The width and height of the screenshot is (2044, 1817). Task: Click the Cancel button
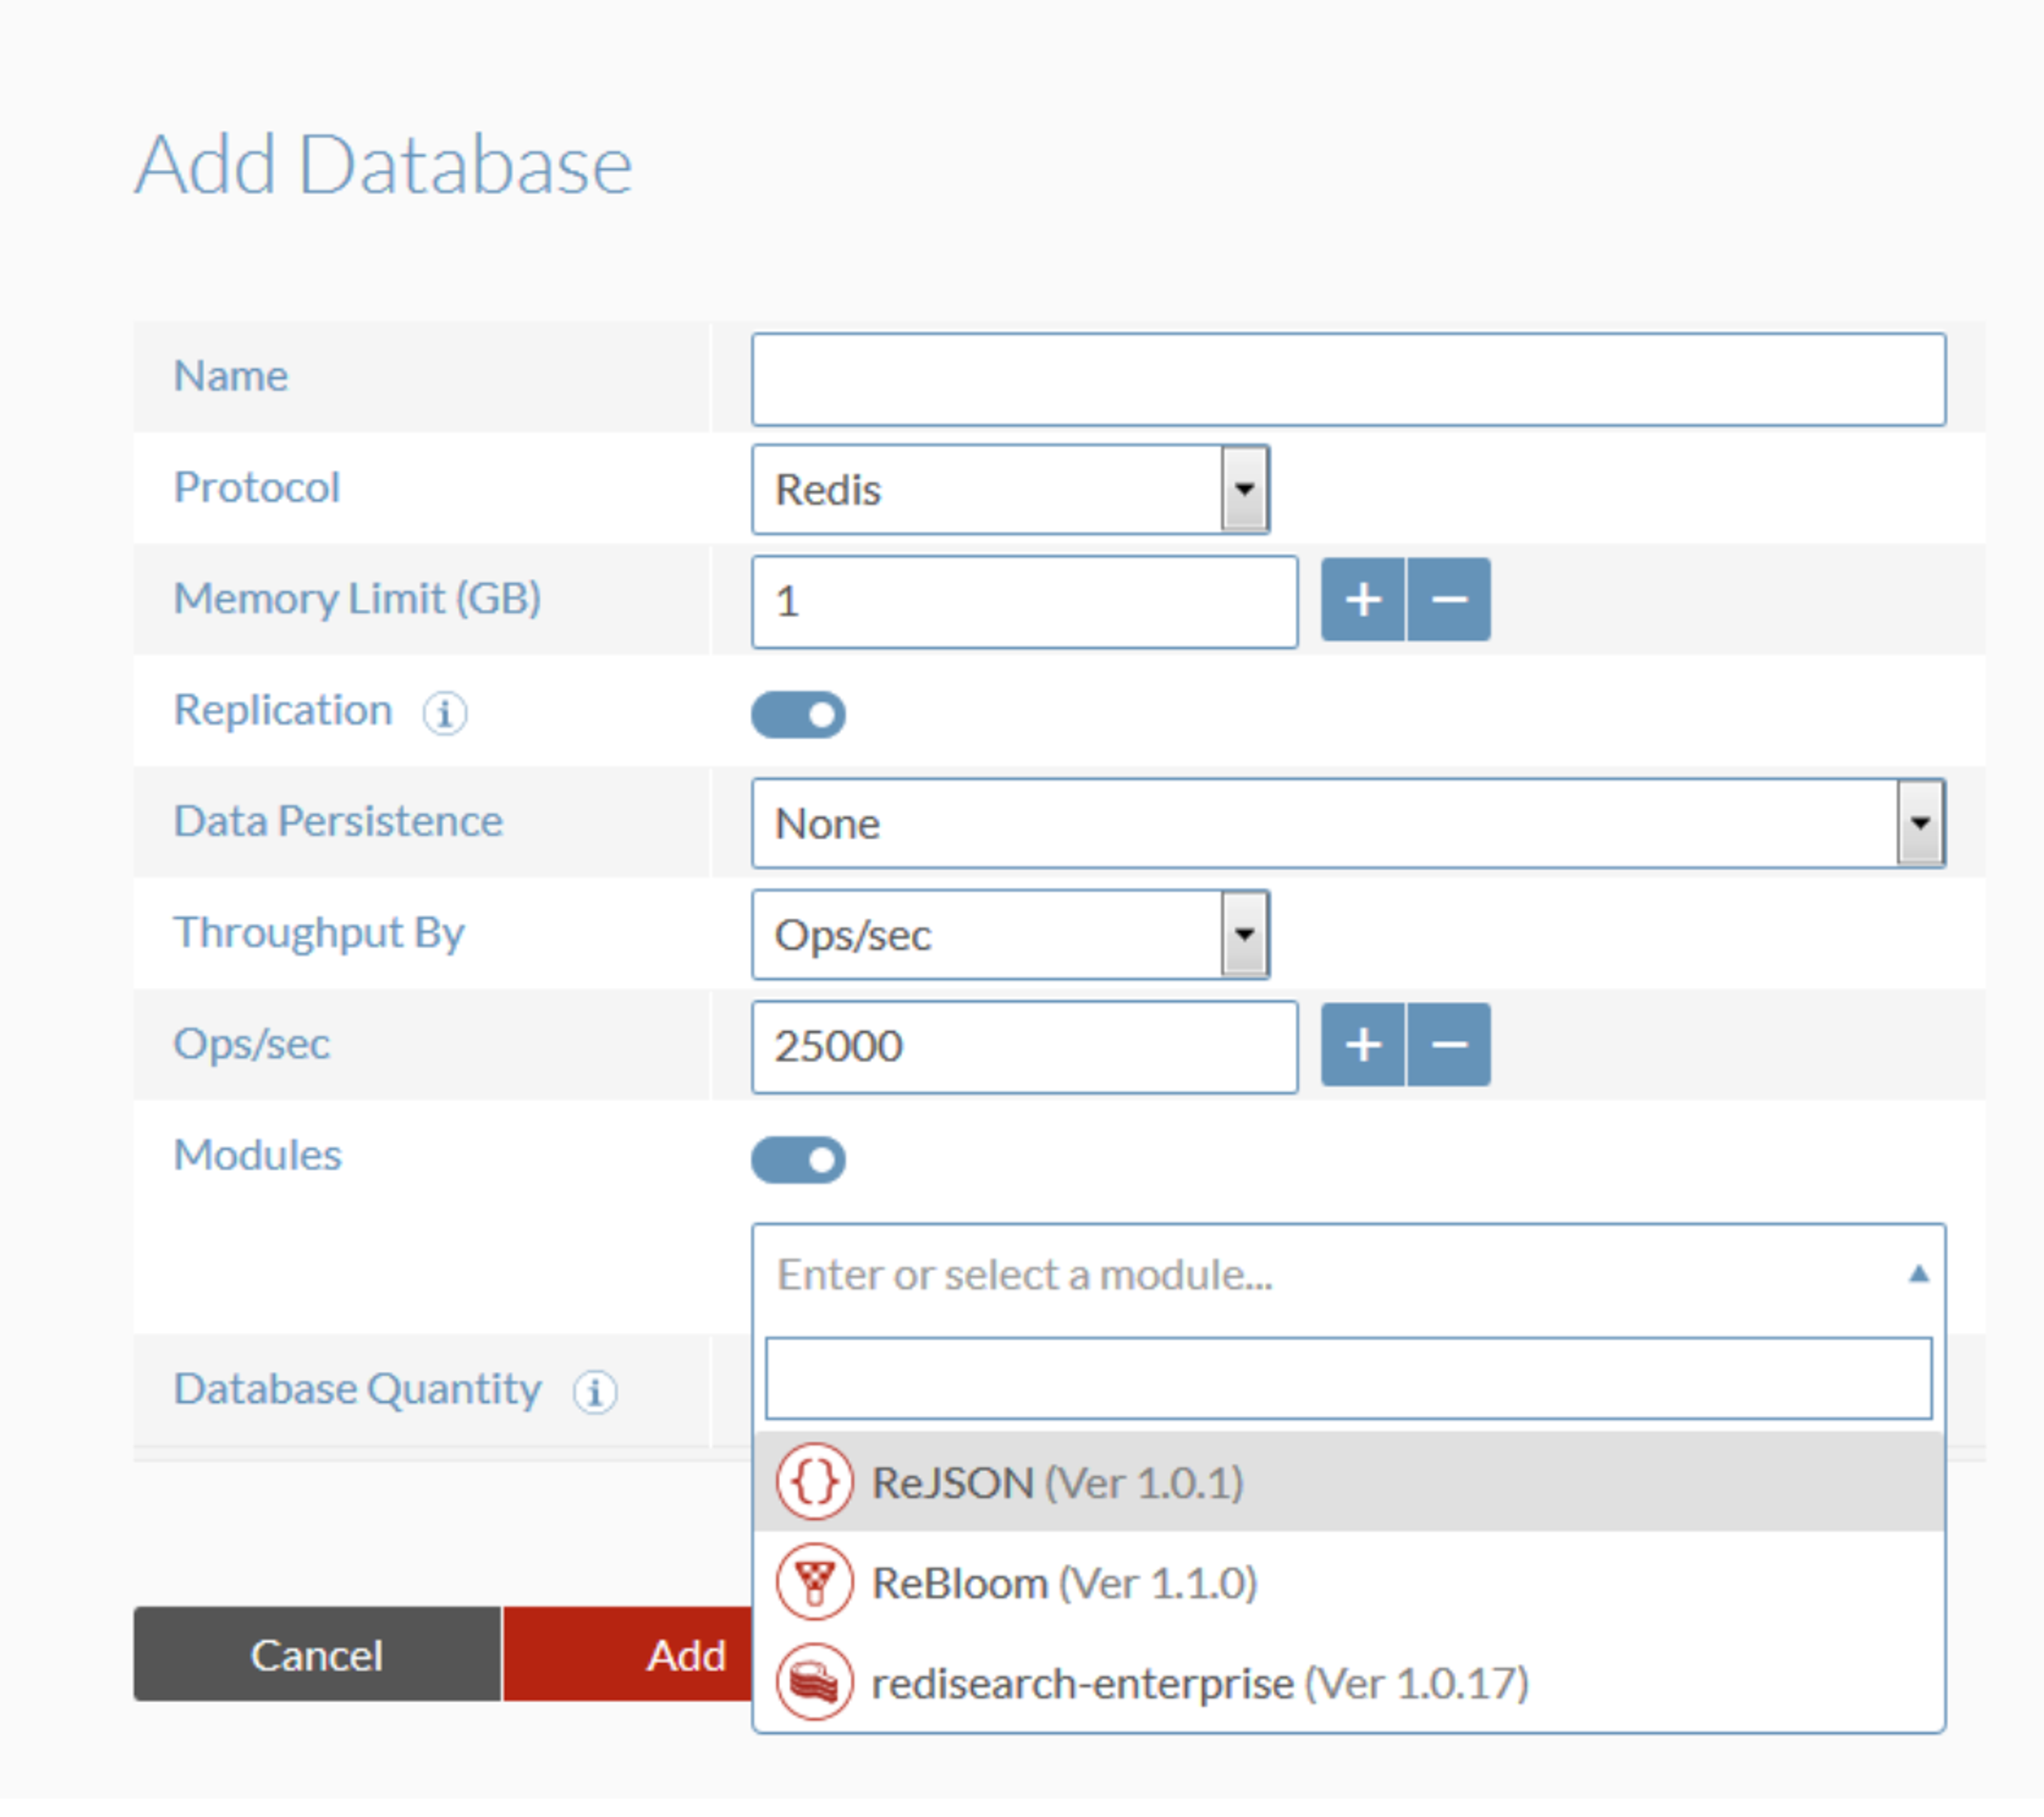click(x=316, y=1654)
